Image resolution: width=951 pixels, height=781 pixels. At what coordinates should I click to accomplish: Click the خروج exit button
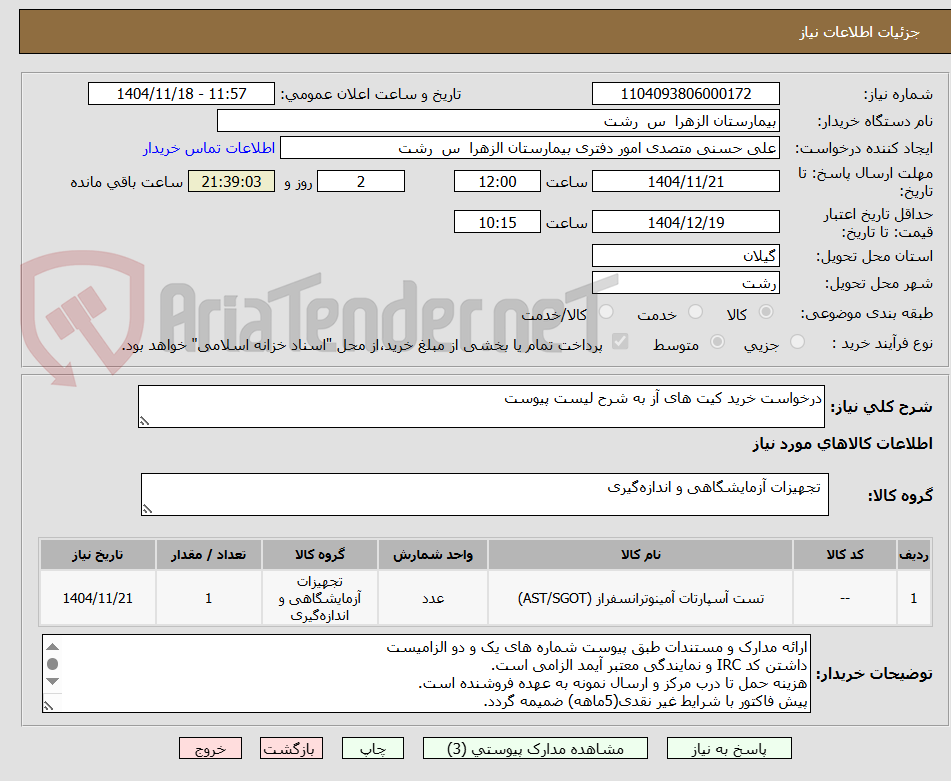pyautogui.click(x=210, y=748)
